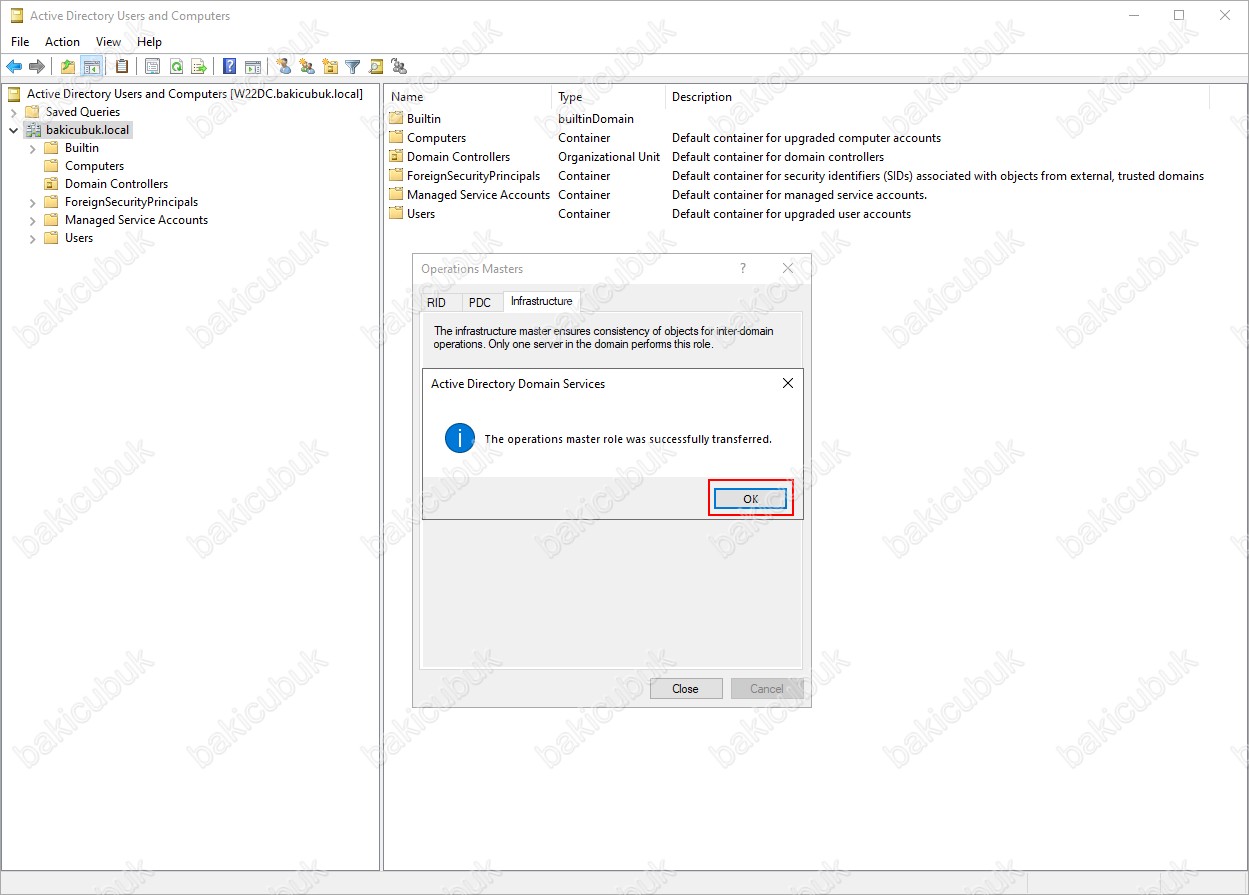Open the Properties toolbar icon
Image resolution: width=1249 pixels, height=895 pixels.
pyautogui.click(x=153, y=67)
